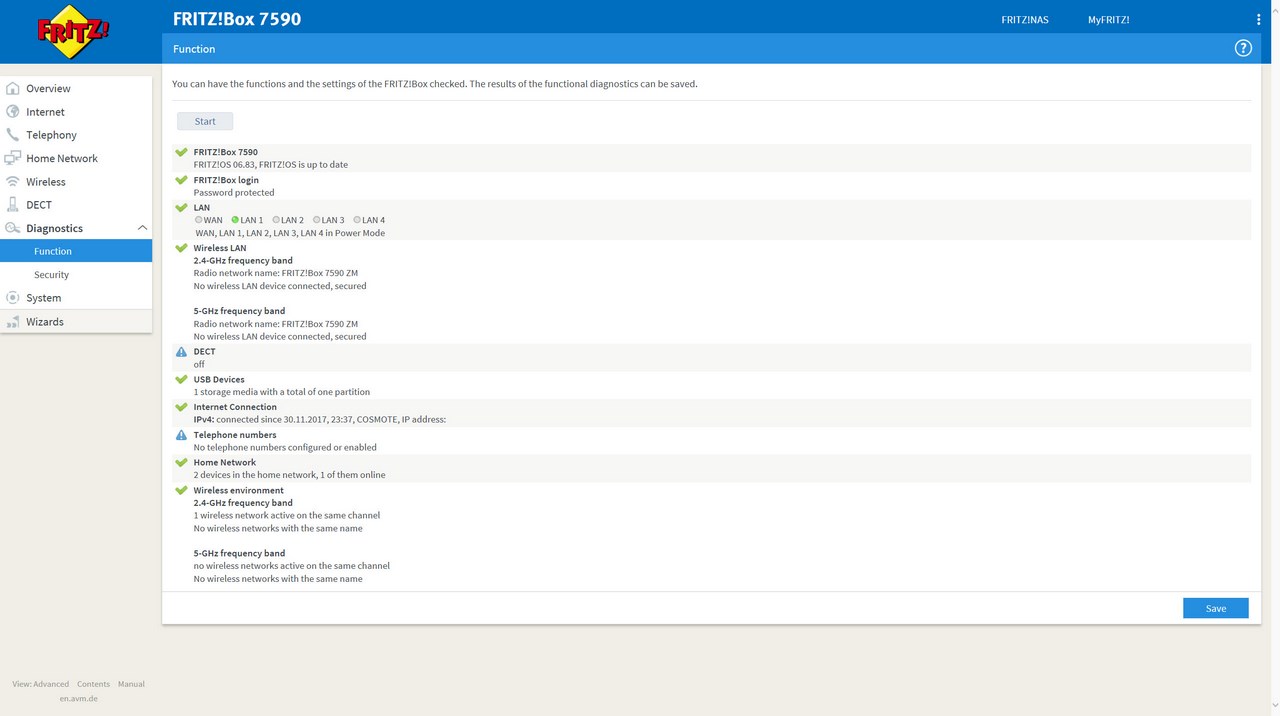The height and width of the screenshot is (716, 1280).
Task: Open FRITZ!NAS from the header
Action: pyautogui.click(x=1025, y=20)
